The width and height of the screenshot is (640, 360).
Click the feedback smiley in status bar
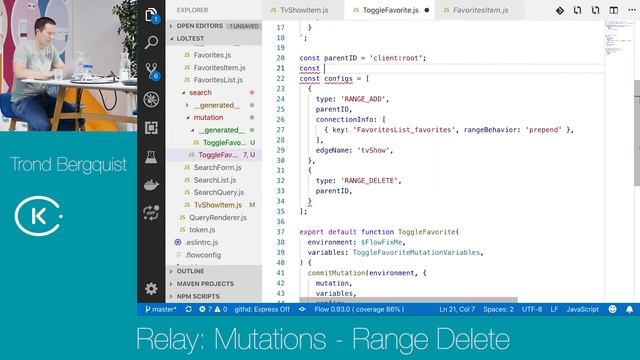click(612, 309)
